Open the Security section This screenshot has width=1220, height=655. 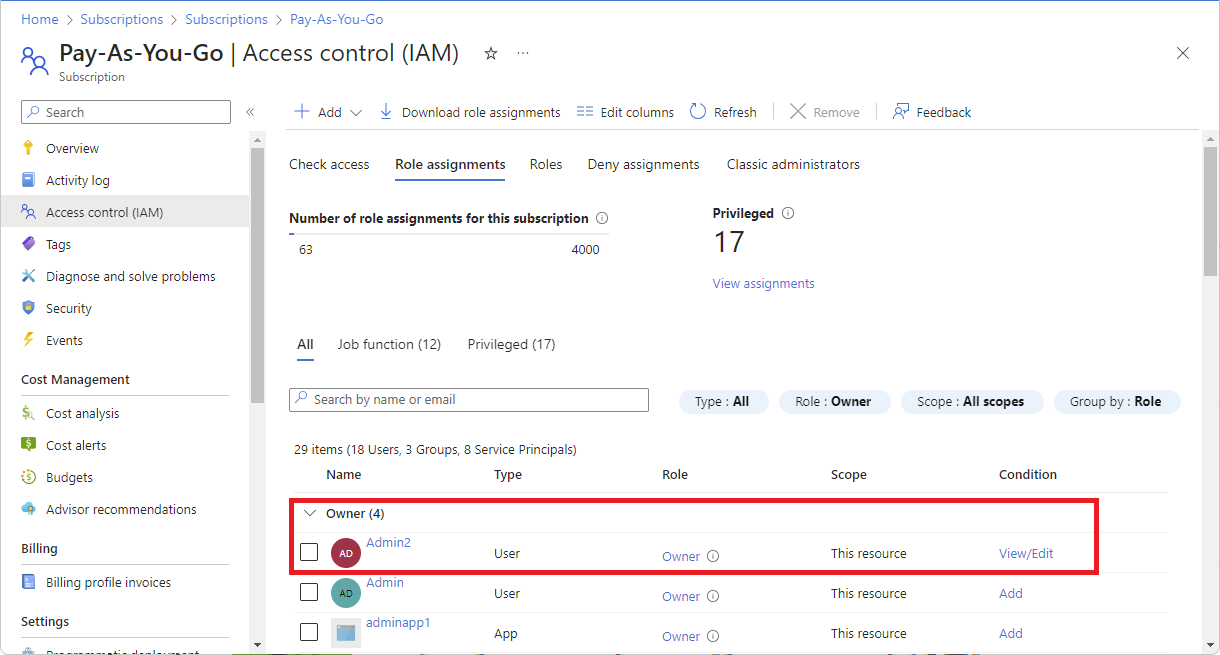[70, 307]
